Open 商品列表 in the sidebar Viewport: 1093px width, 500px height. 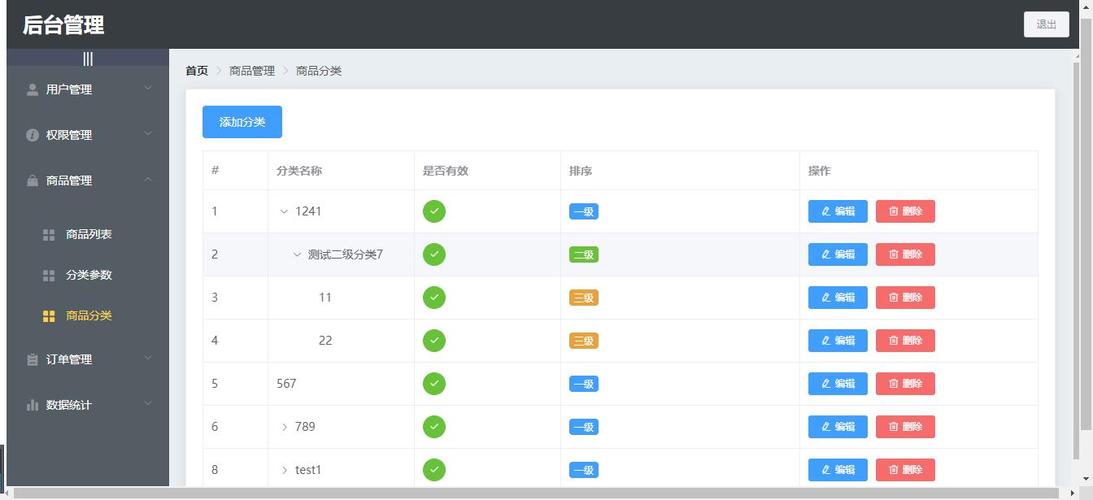point(88,234)
